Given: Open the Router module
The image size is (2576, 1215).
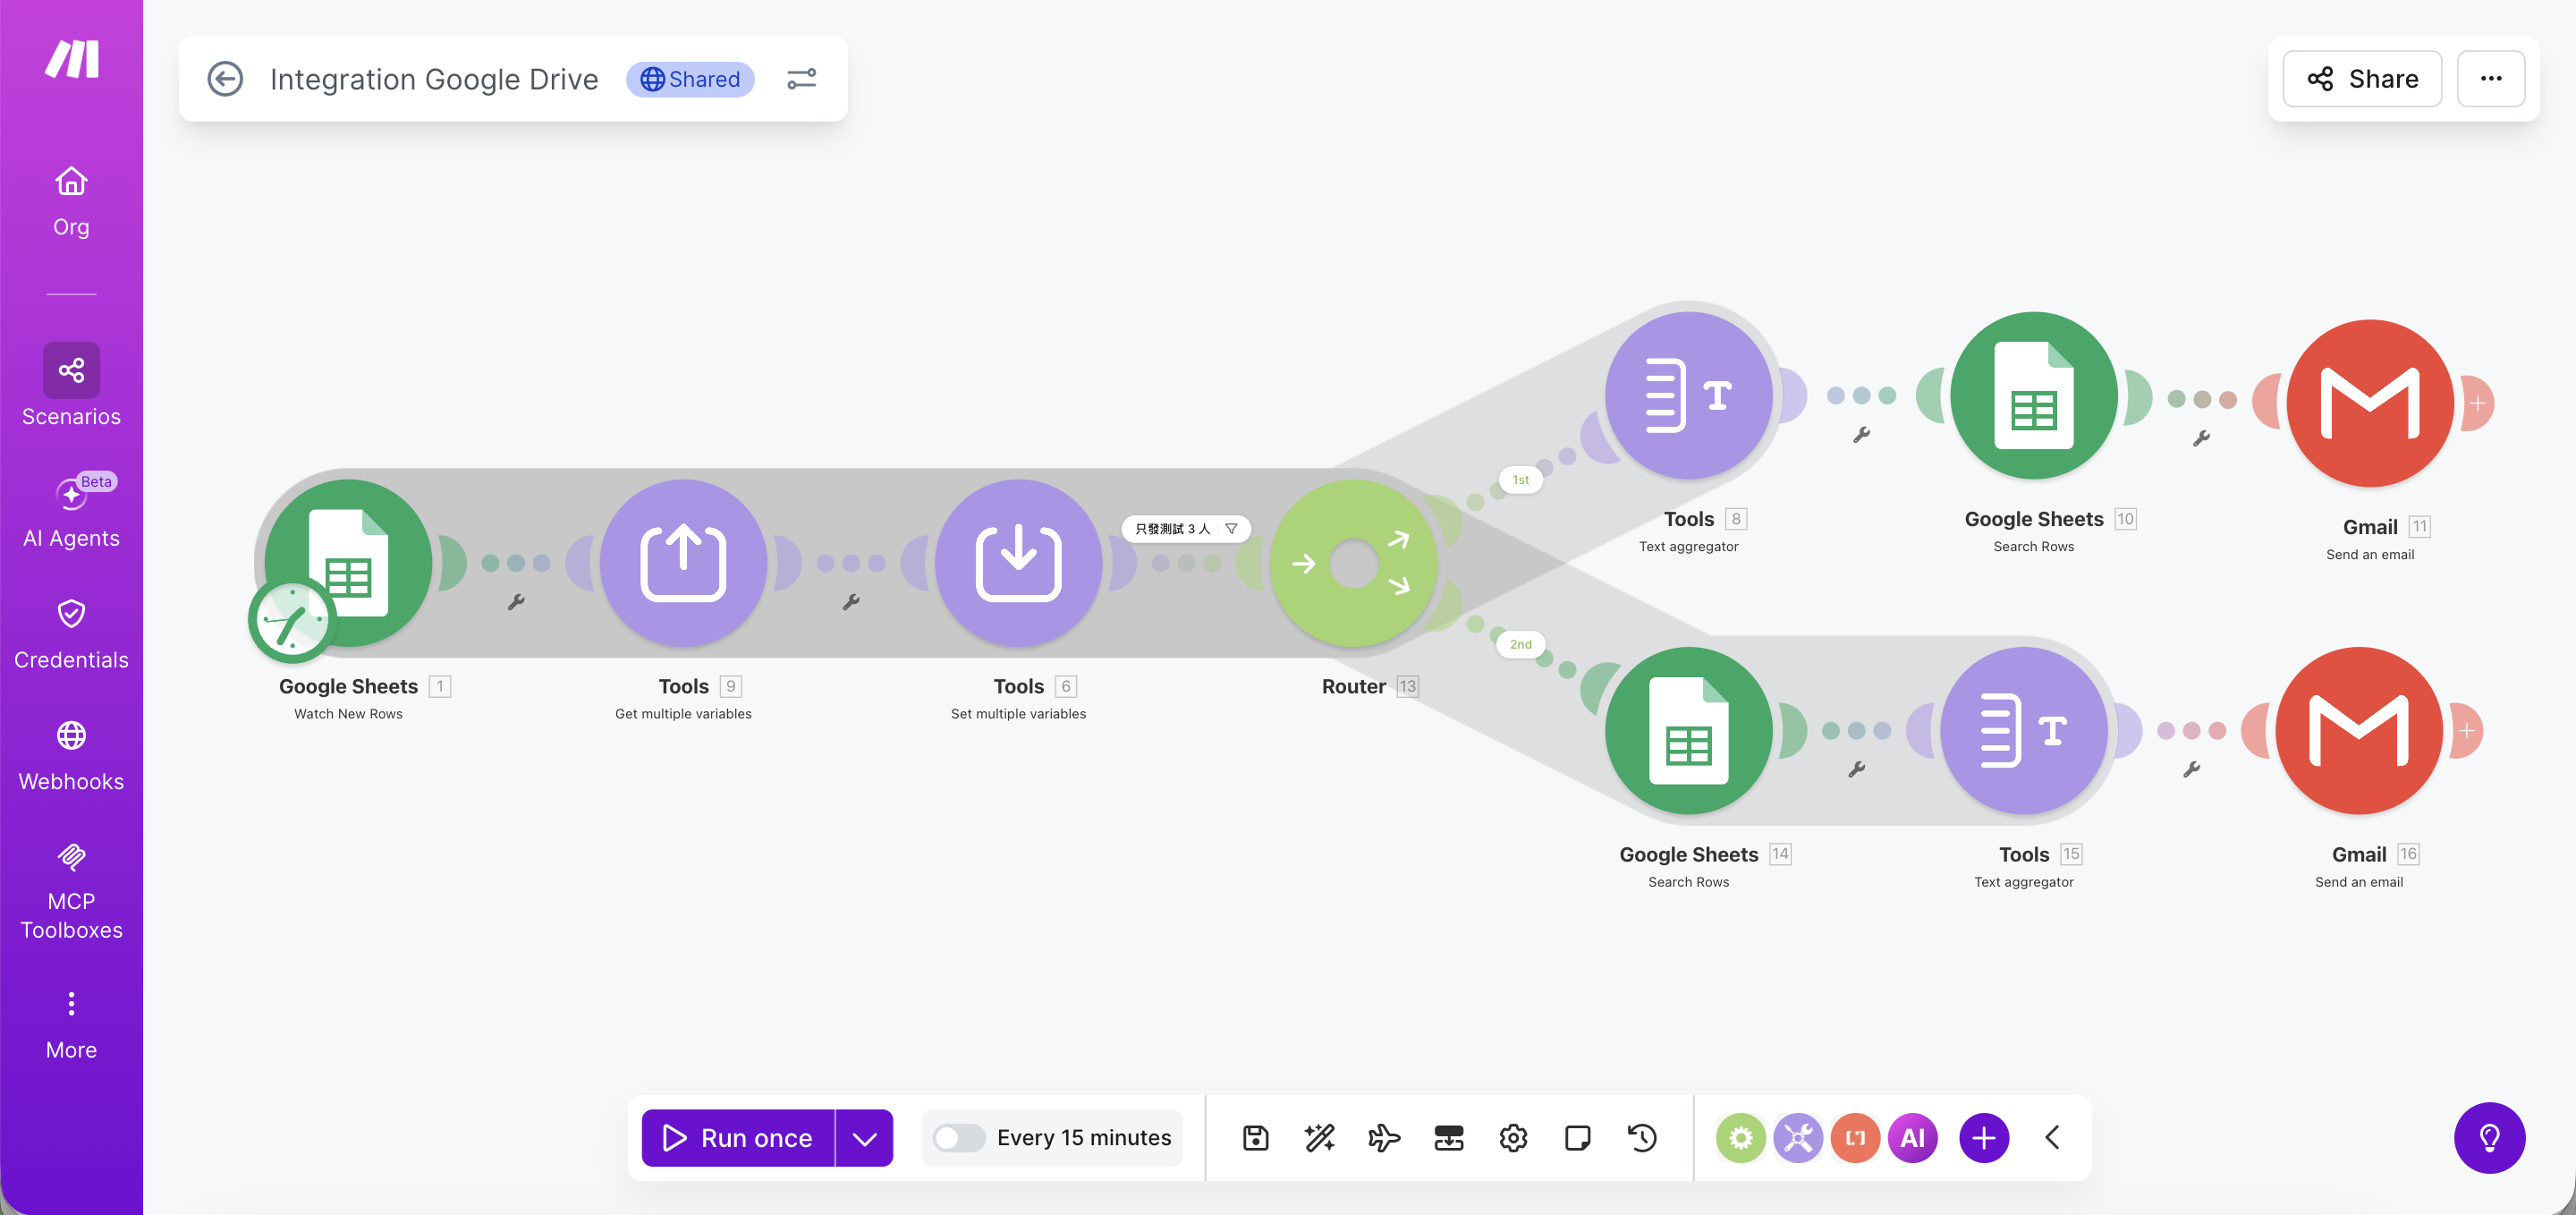Looking at the screenshot, I should tap(1354, 563).
